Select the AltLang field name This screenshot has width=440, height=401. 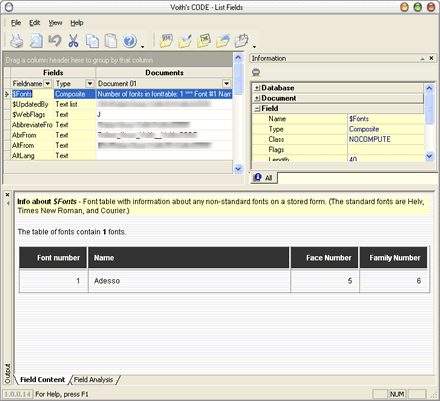point(23,156)
